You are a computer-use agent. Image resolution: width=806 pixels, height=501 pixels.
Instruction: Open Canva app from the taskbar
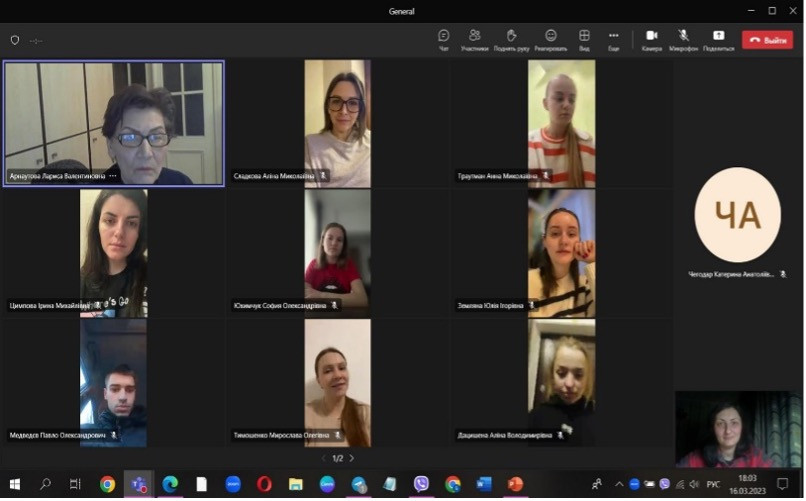pos(327,484)
